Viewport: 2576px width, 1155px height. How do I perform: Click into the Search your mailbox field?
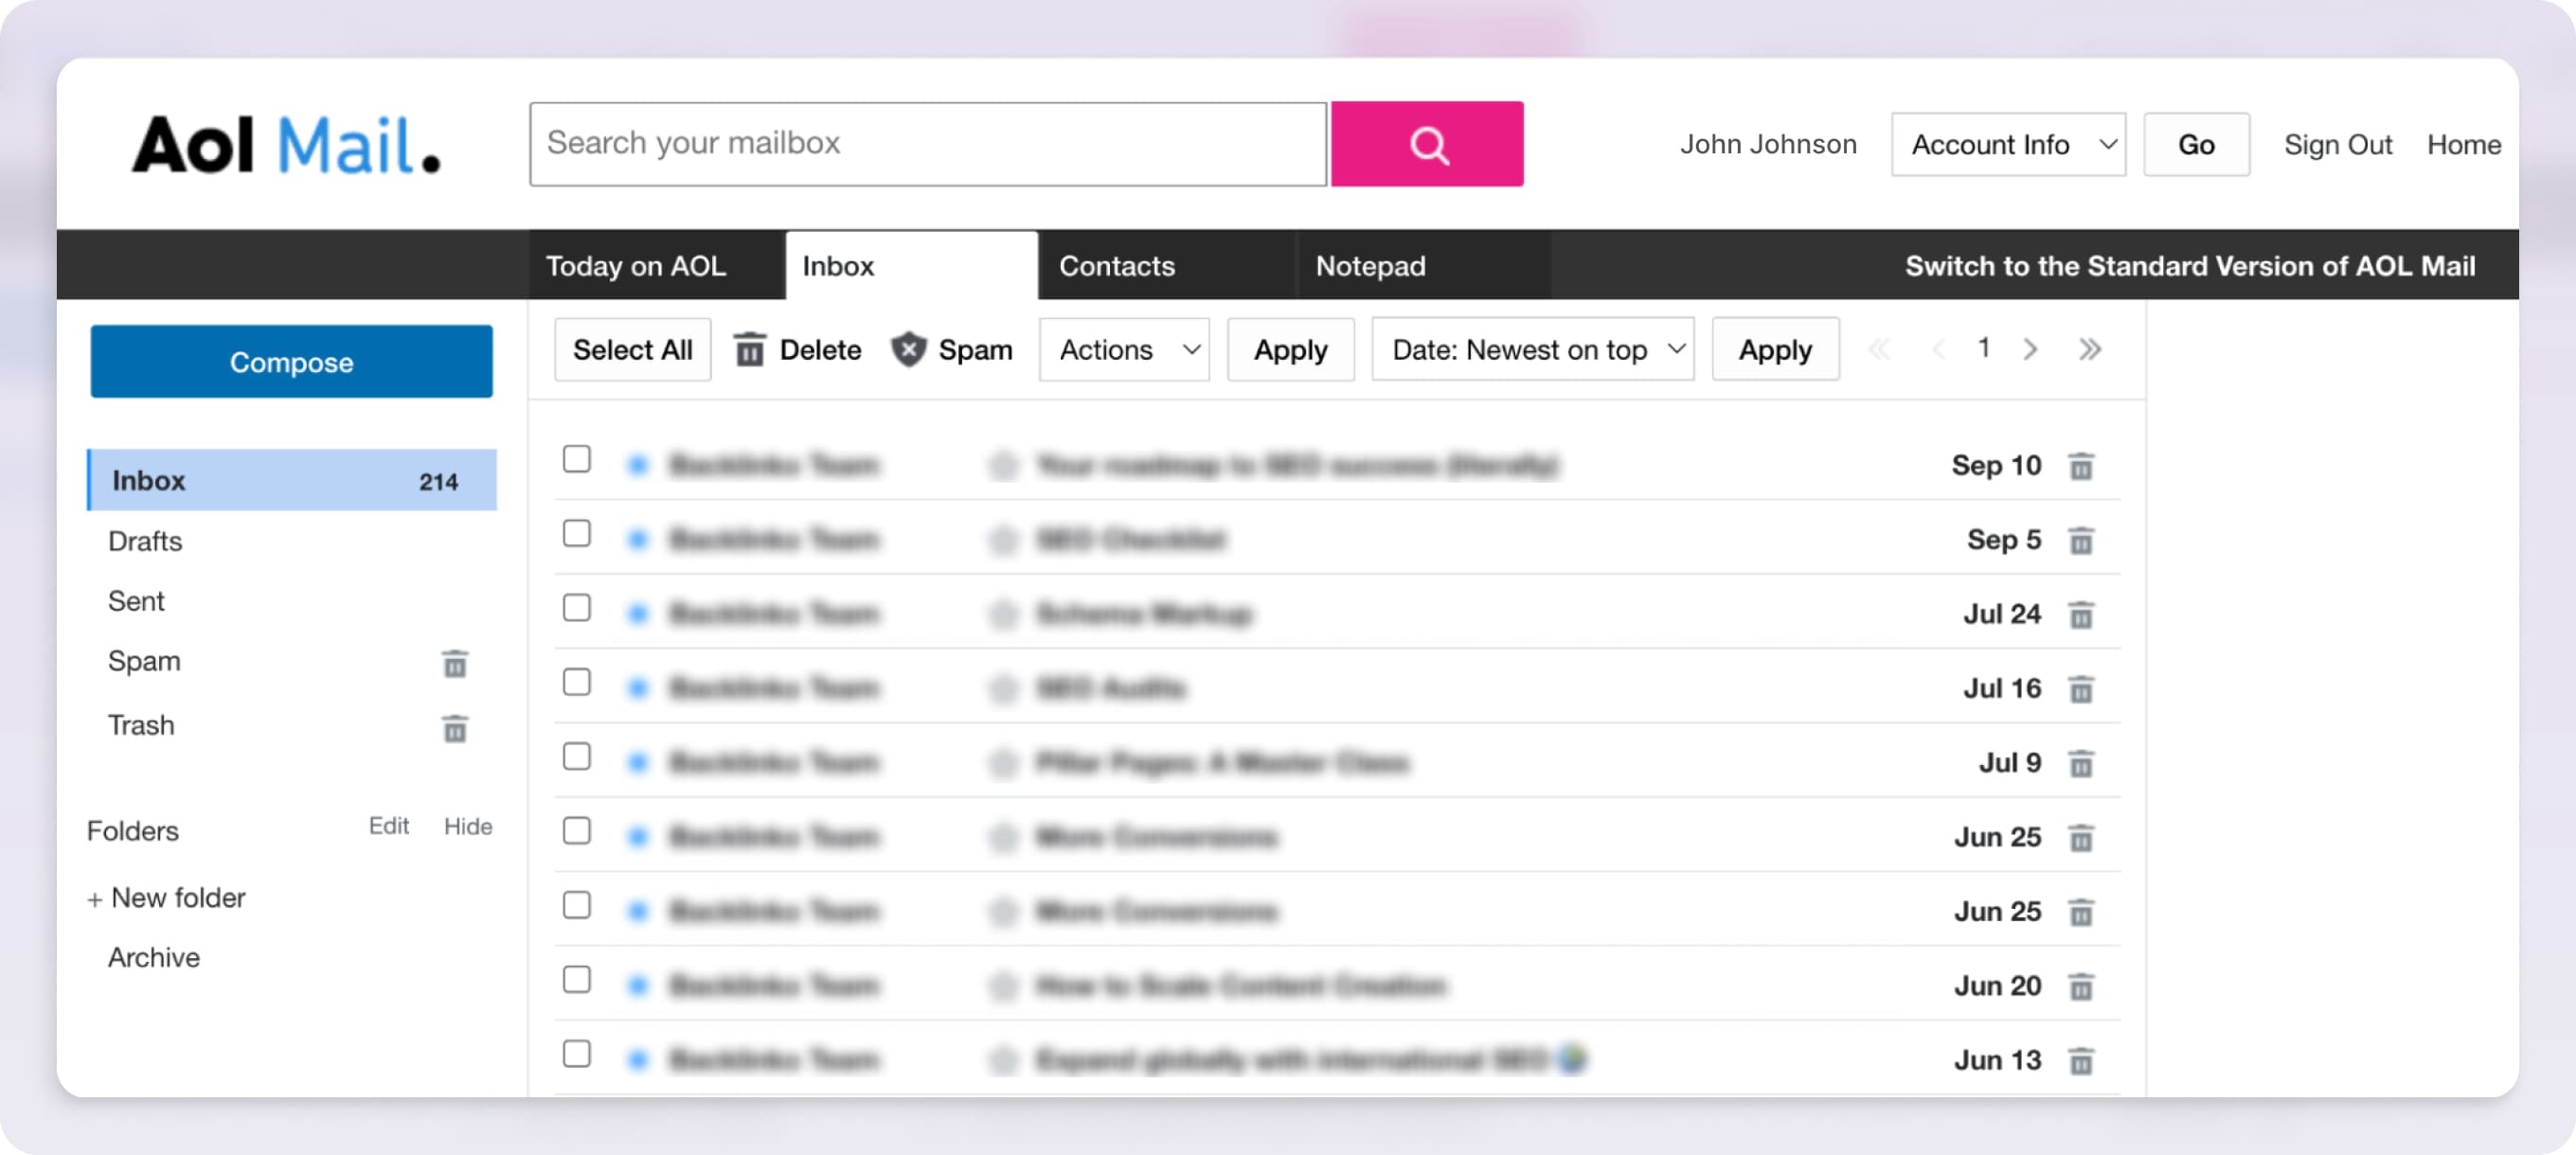tap(927, 144)
